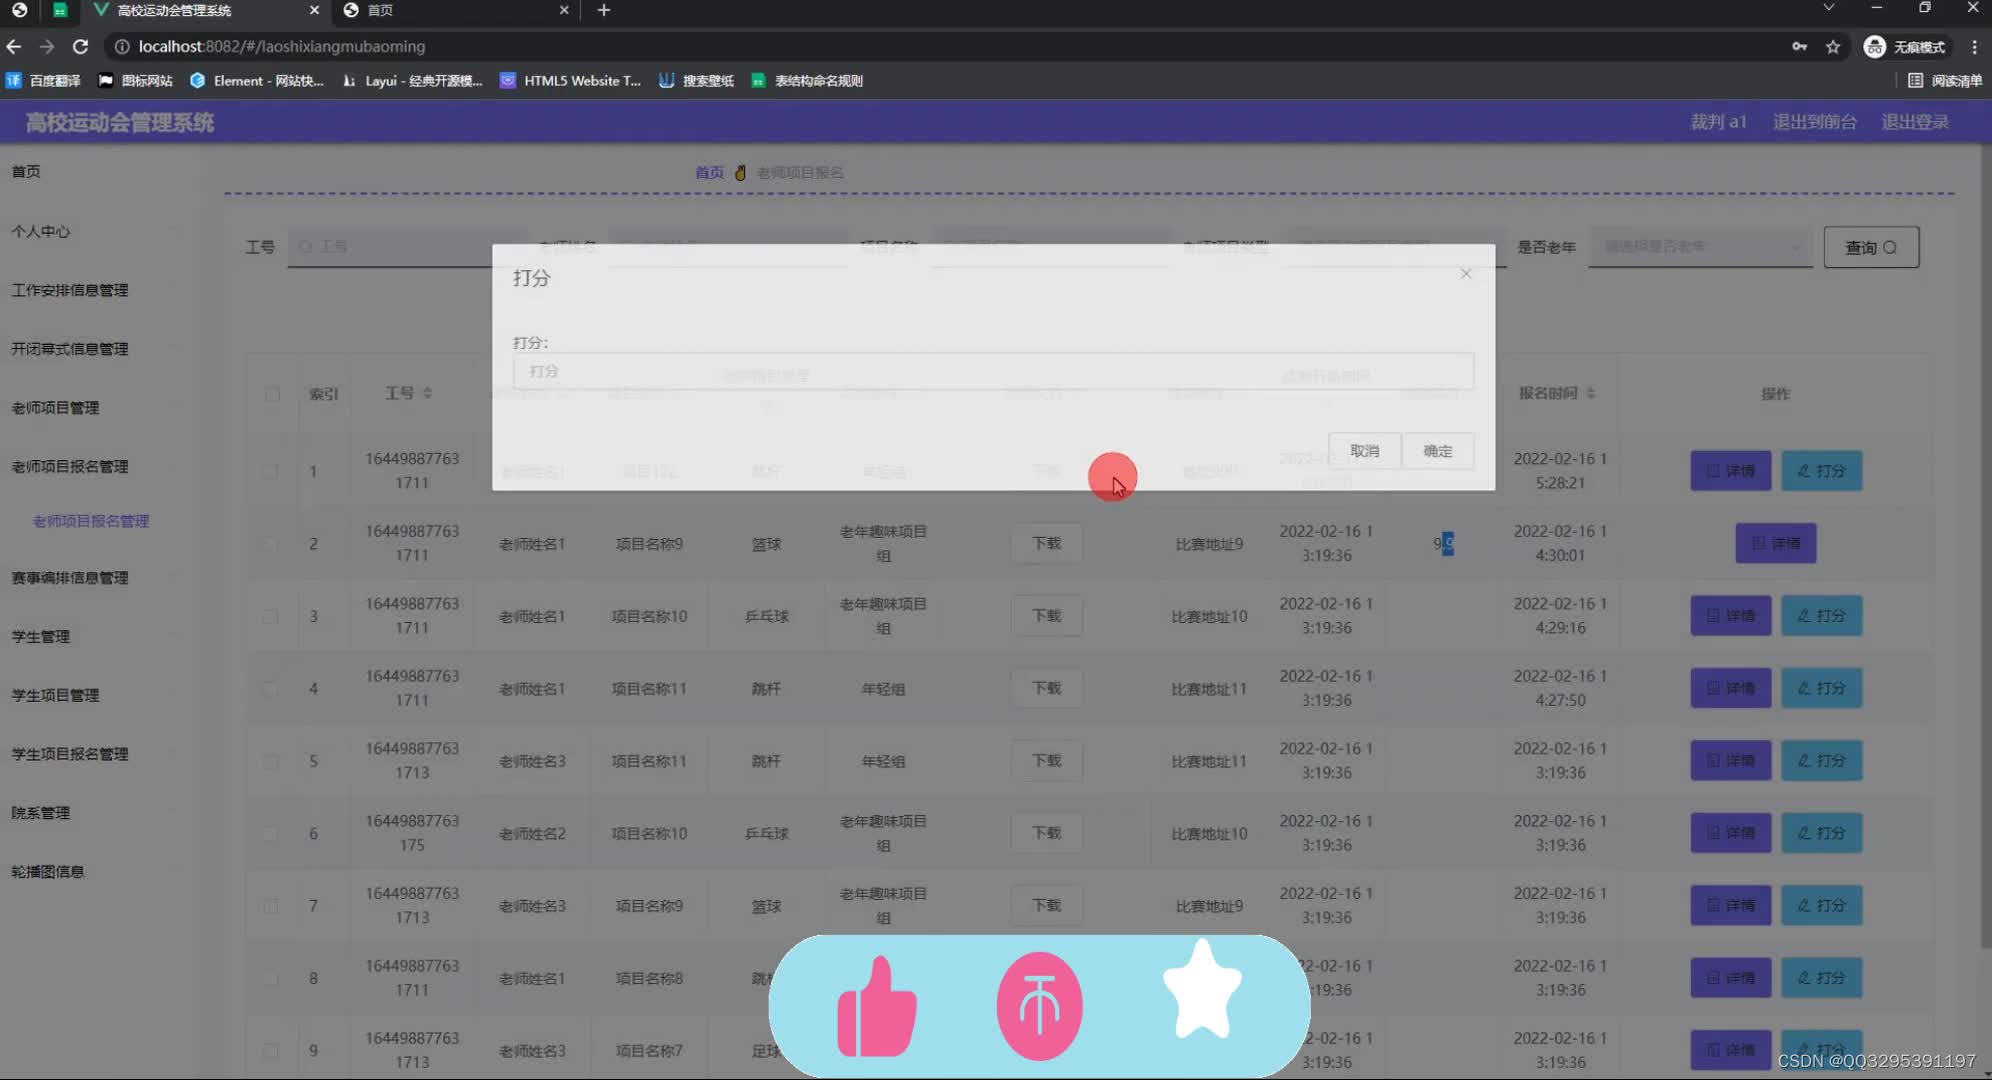Select 首页 in the sidebar
Image resolution: width=1992 pixels, height=1080 pixels.
coord(26,172)
